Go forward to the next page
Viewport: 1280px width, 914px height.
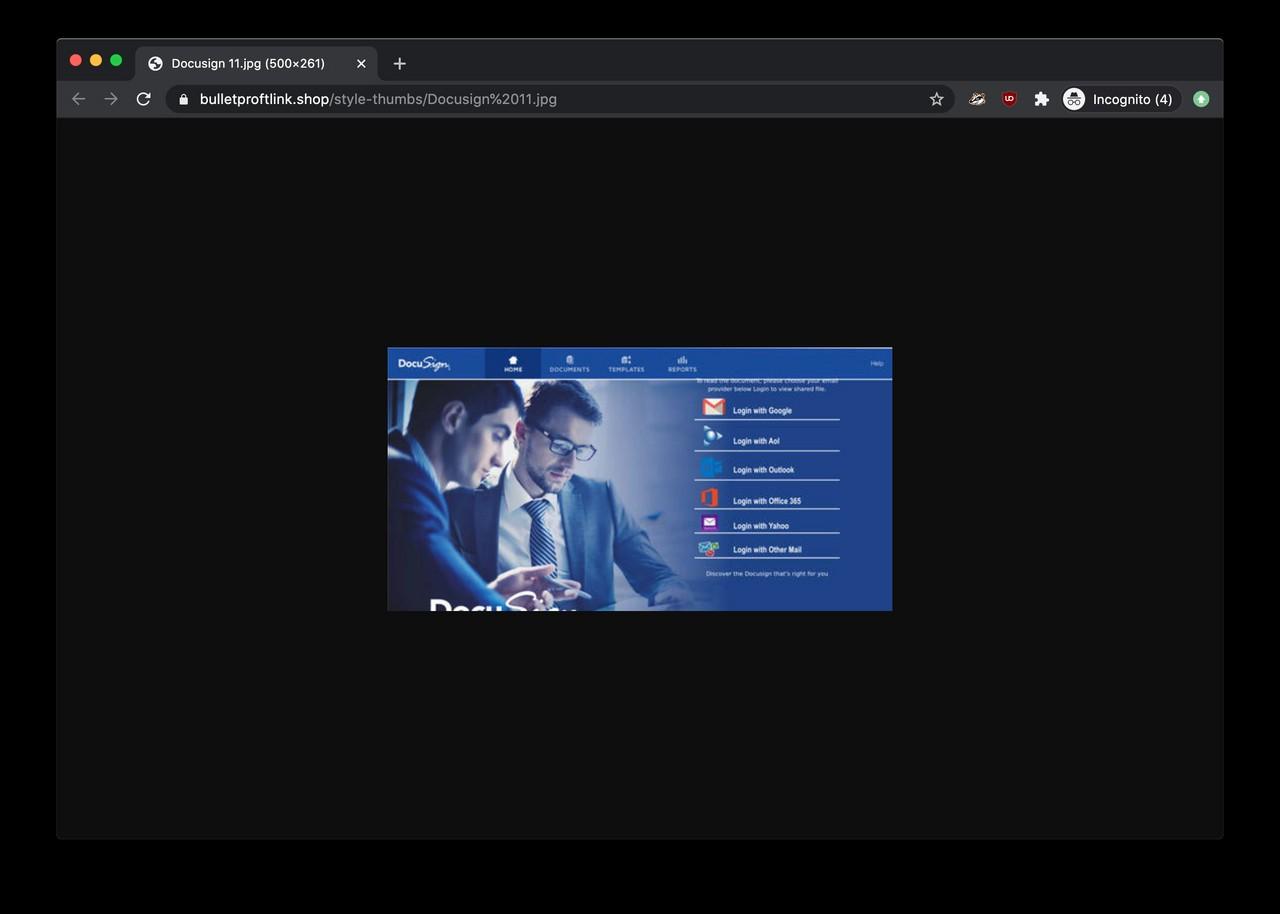pos(111,99)
